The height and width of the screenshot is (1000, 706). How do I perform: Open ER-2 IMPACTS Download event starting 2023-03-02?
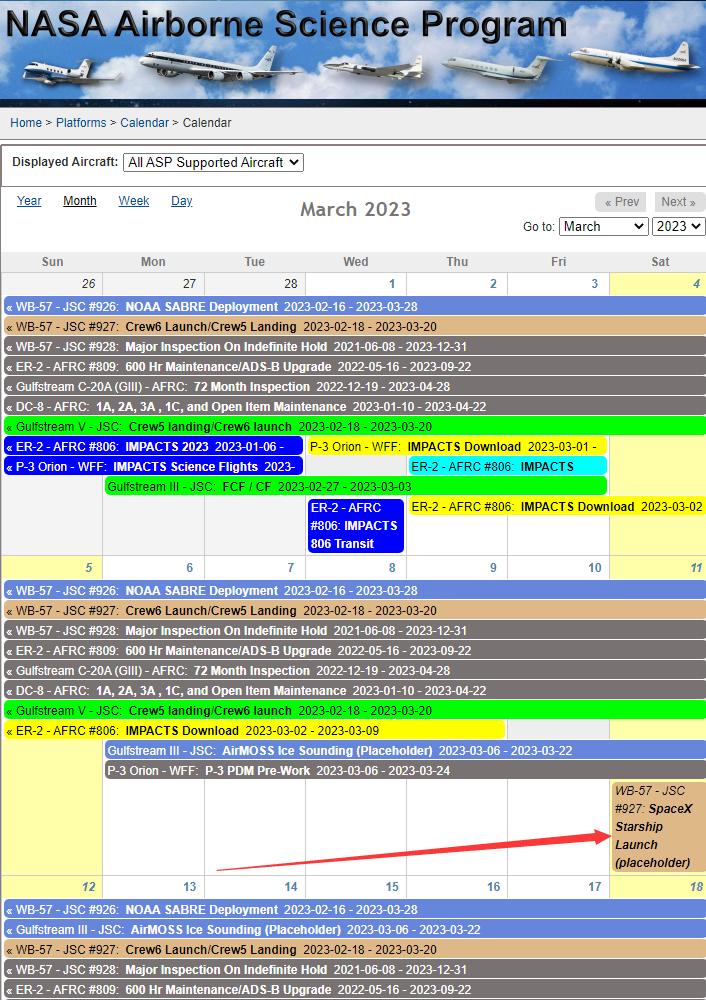point(557,506)
